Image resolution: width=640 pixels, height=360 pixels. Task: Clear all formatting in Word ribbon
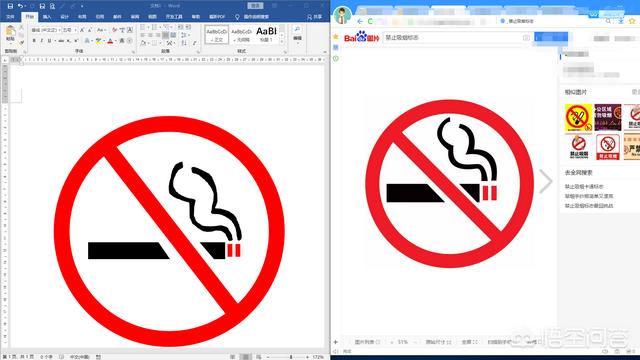[114, 30]
